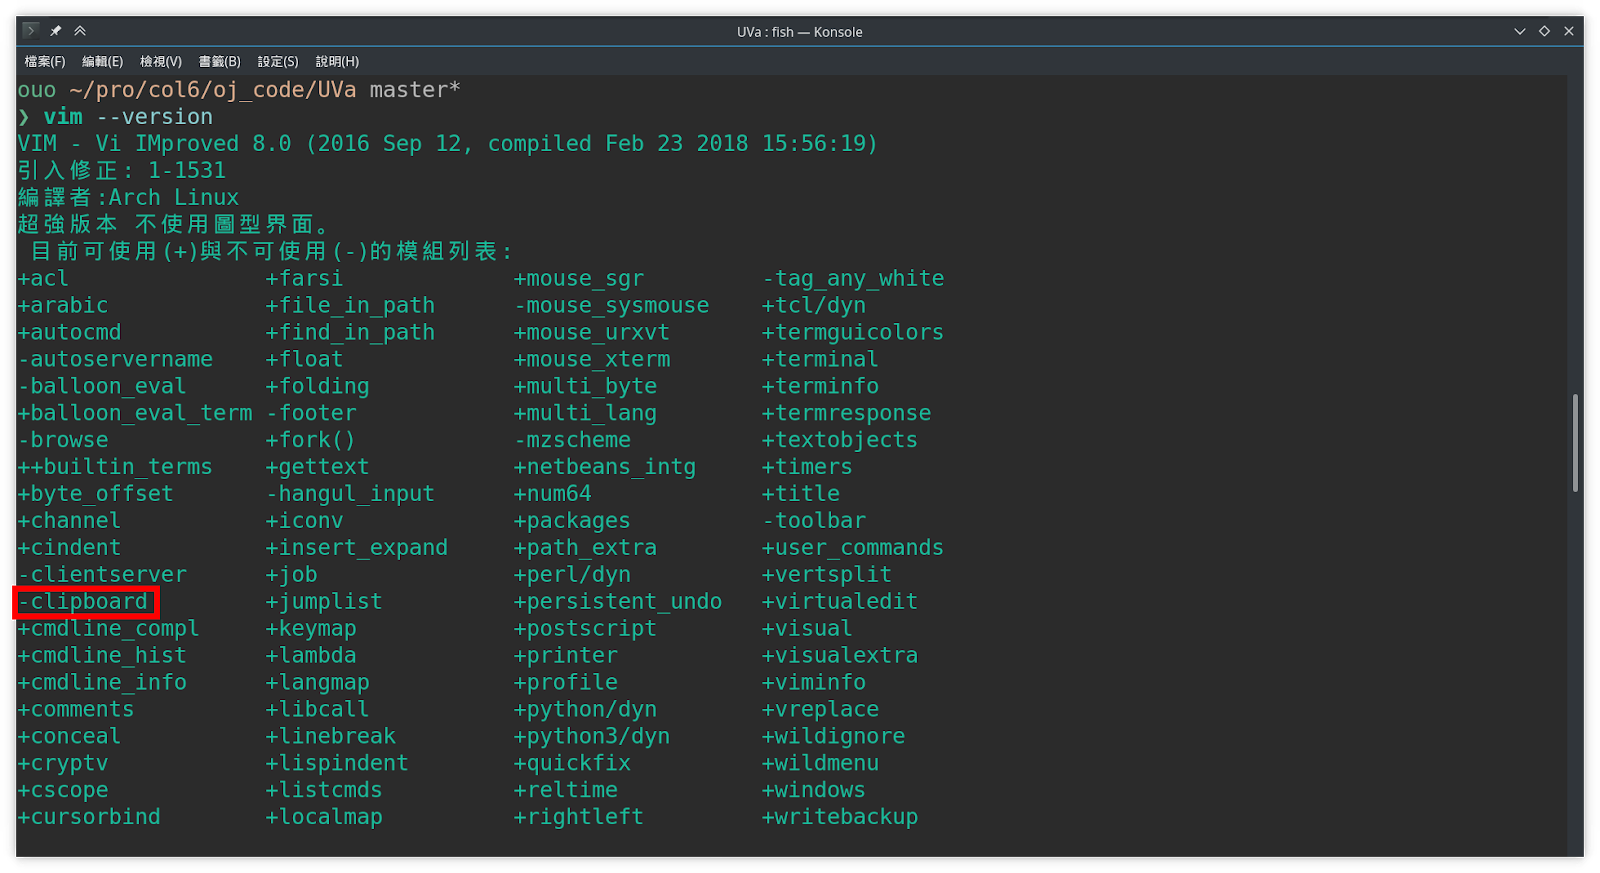1600x873 pixels.
Task: Click the +insert_expand feature text
Action: click(x=357, y=549)
